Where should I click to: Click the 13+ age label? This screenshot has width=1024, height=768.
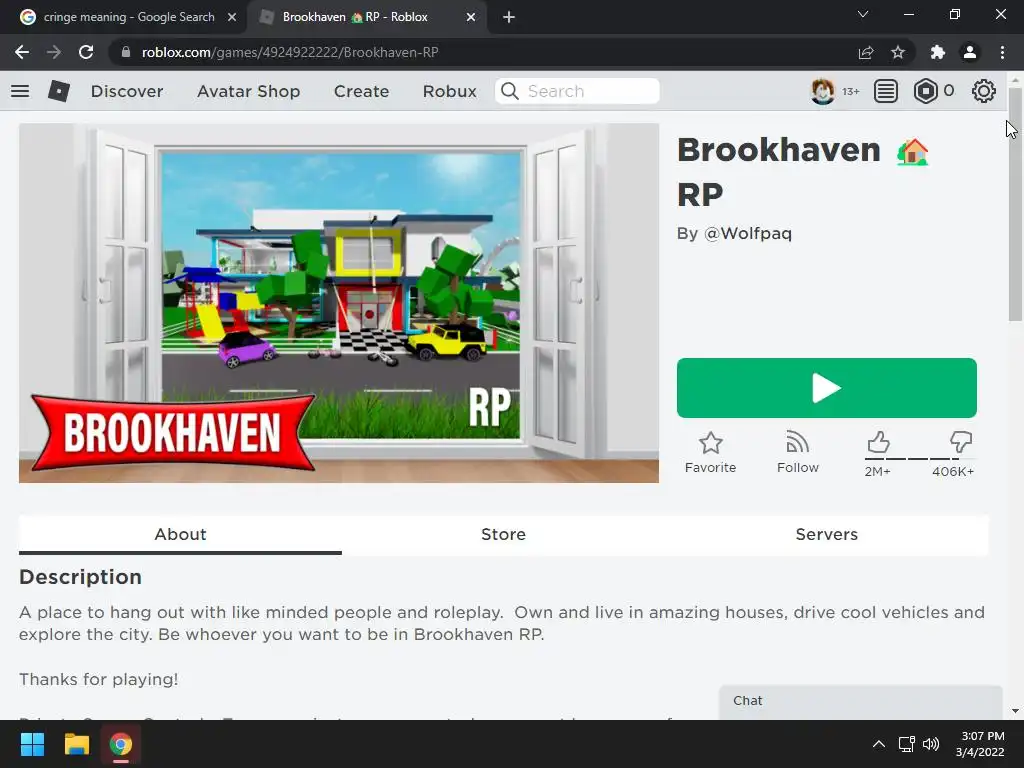click(x=851, y=91)
